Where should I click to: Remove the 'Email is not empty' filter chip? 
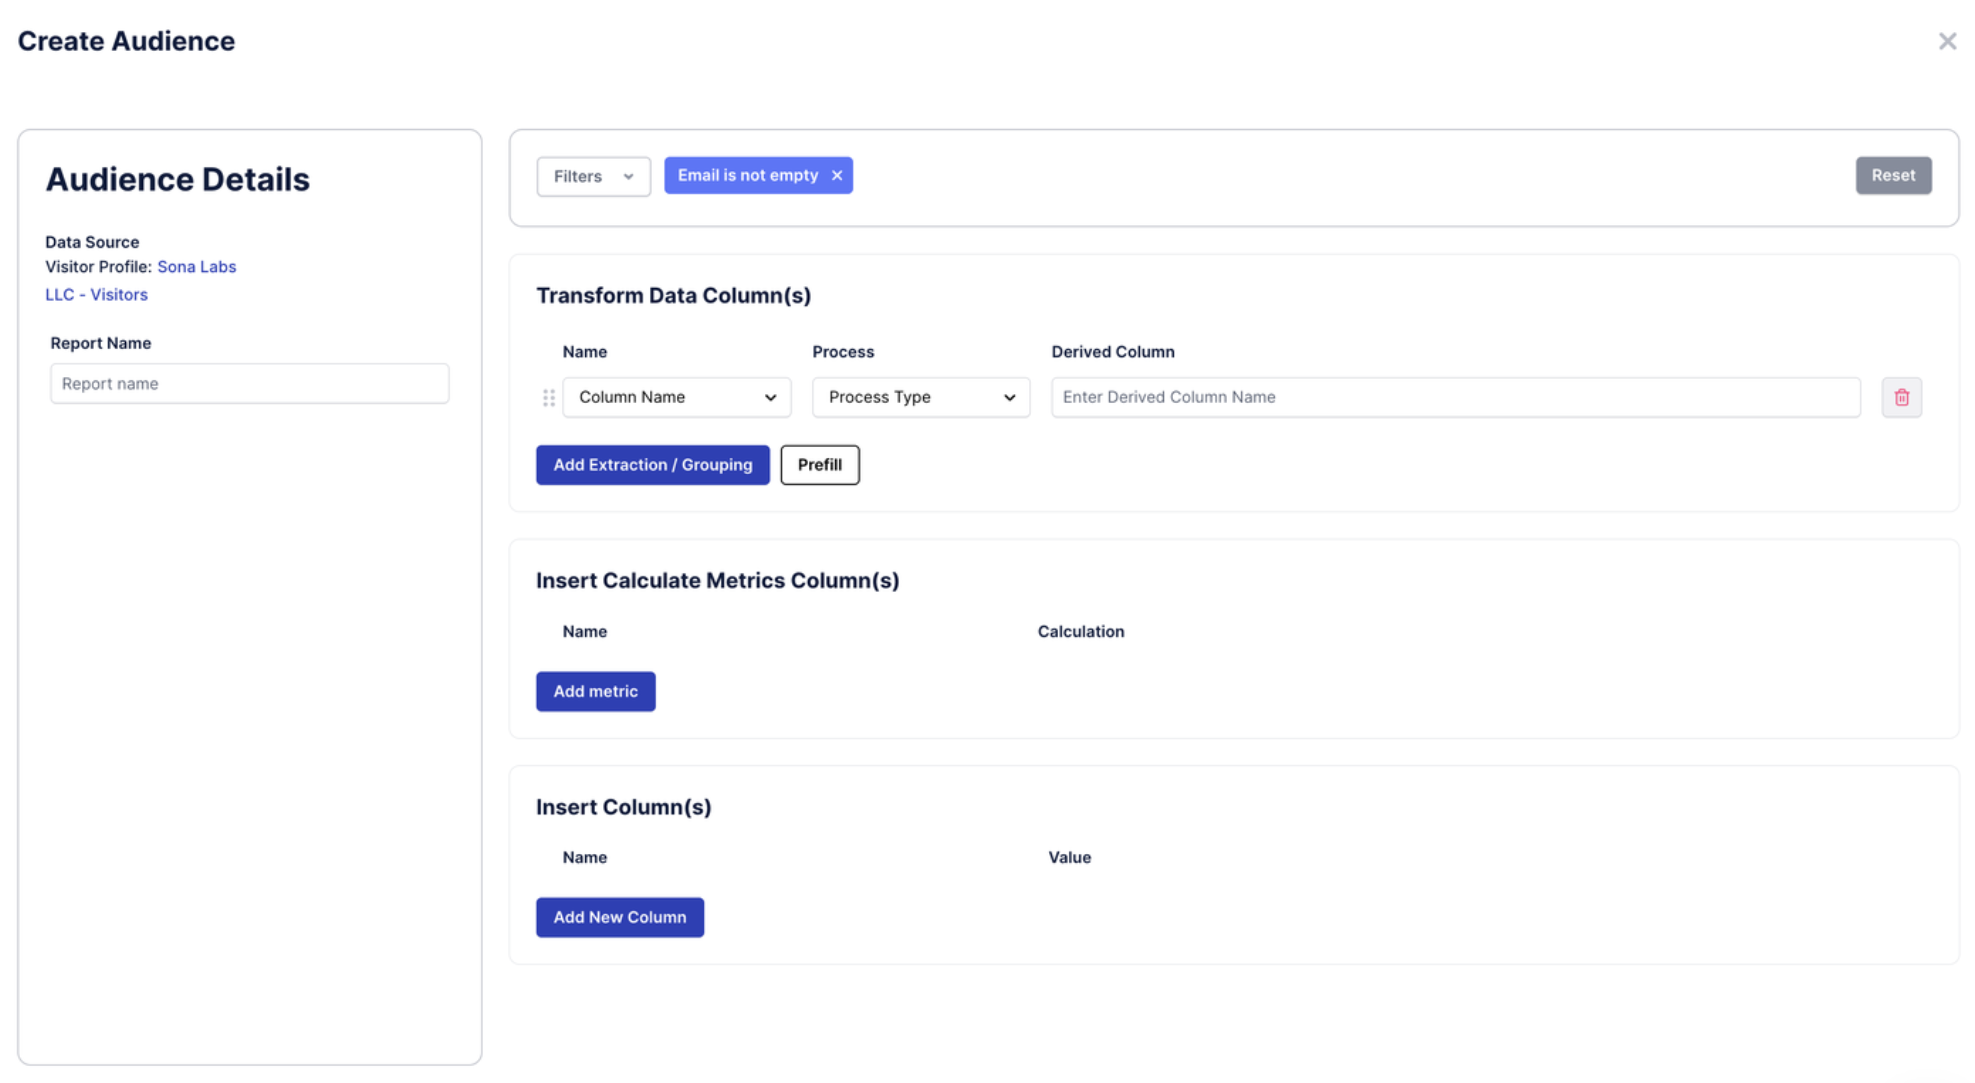837,175
